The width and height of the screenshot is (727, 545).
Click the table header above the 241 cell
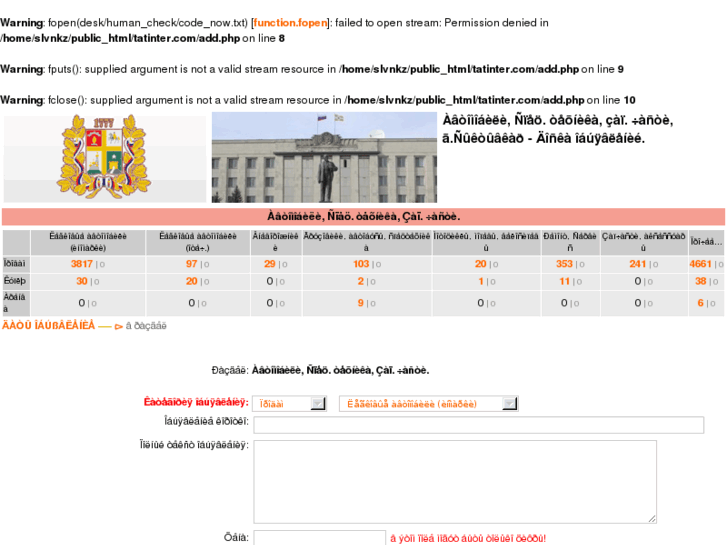click(x=644, y=242)
